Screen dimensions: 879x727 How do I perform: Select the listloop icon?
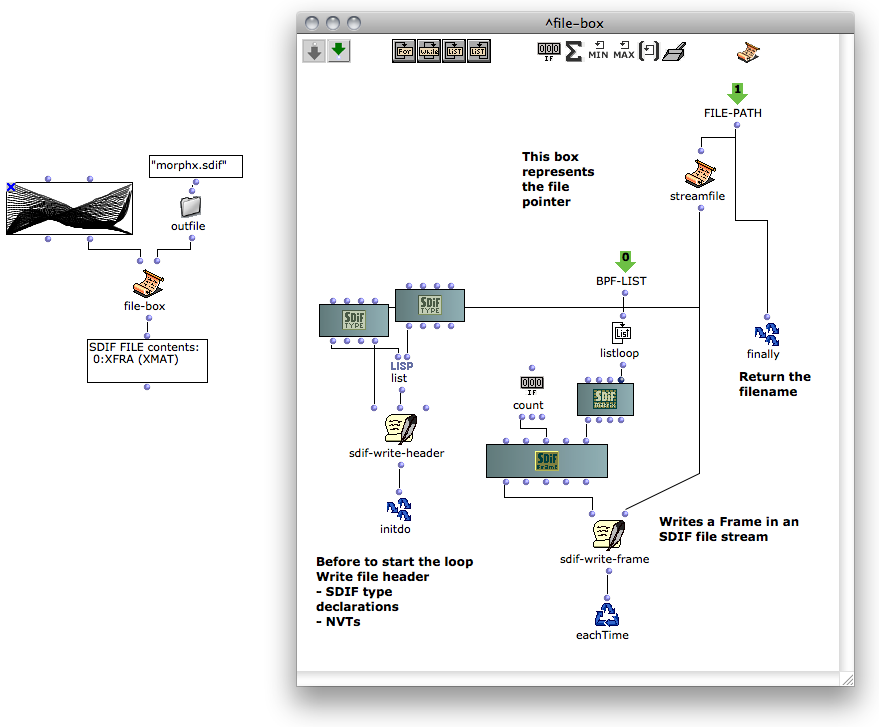tap(621, 332)
